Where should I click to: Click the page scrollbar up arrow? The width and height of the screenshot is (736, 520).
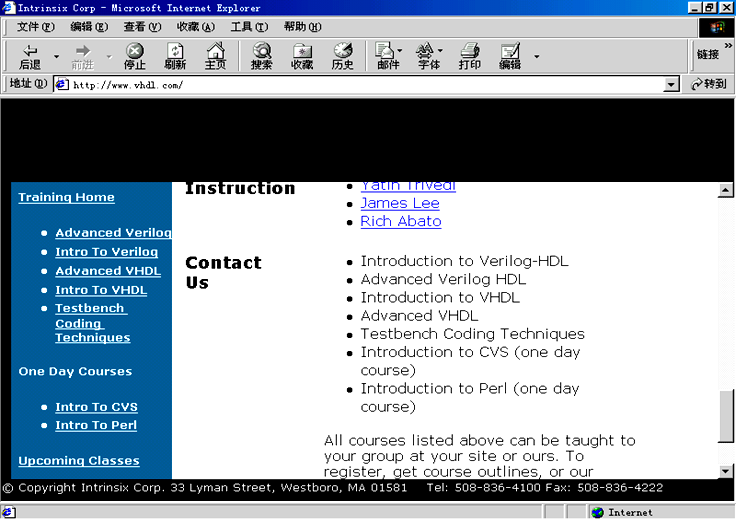725,190
